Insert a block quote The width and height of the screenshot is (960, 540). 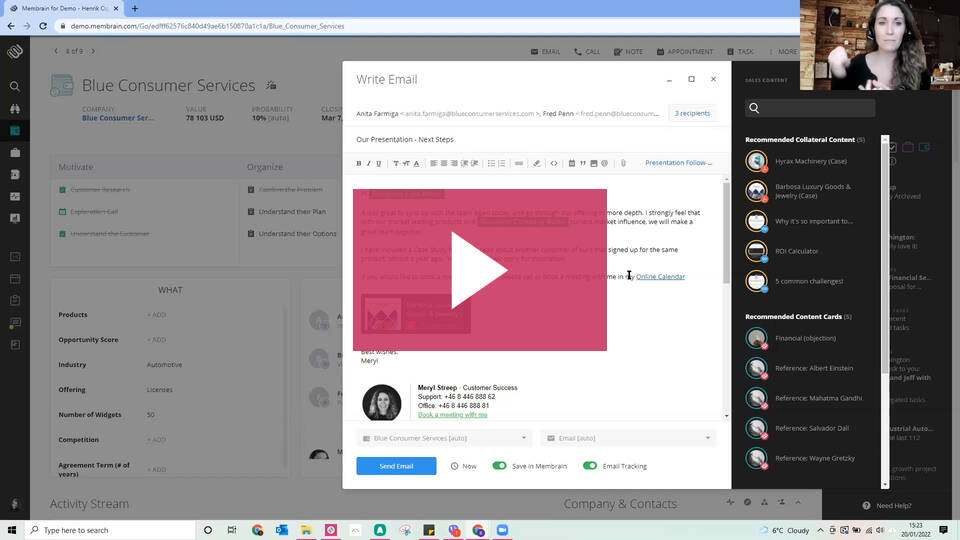pyautogui.click(x=583, y=163)
